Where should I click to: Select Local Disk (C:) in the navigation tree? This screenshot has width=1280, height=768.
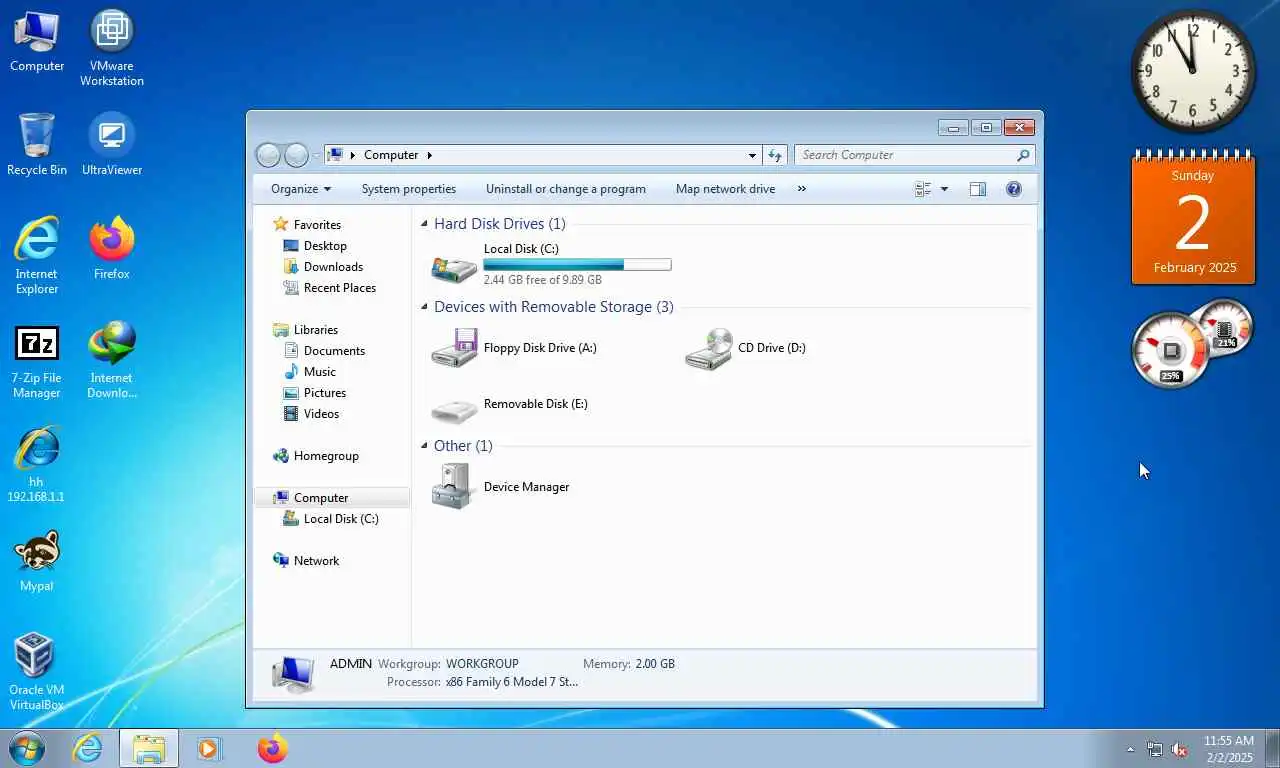(341, 519)
